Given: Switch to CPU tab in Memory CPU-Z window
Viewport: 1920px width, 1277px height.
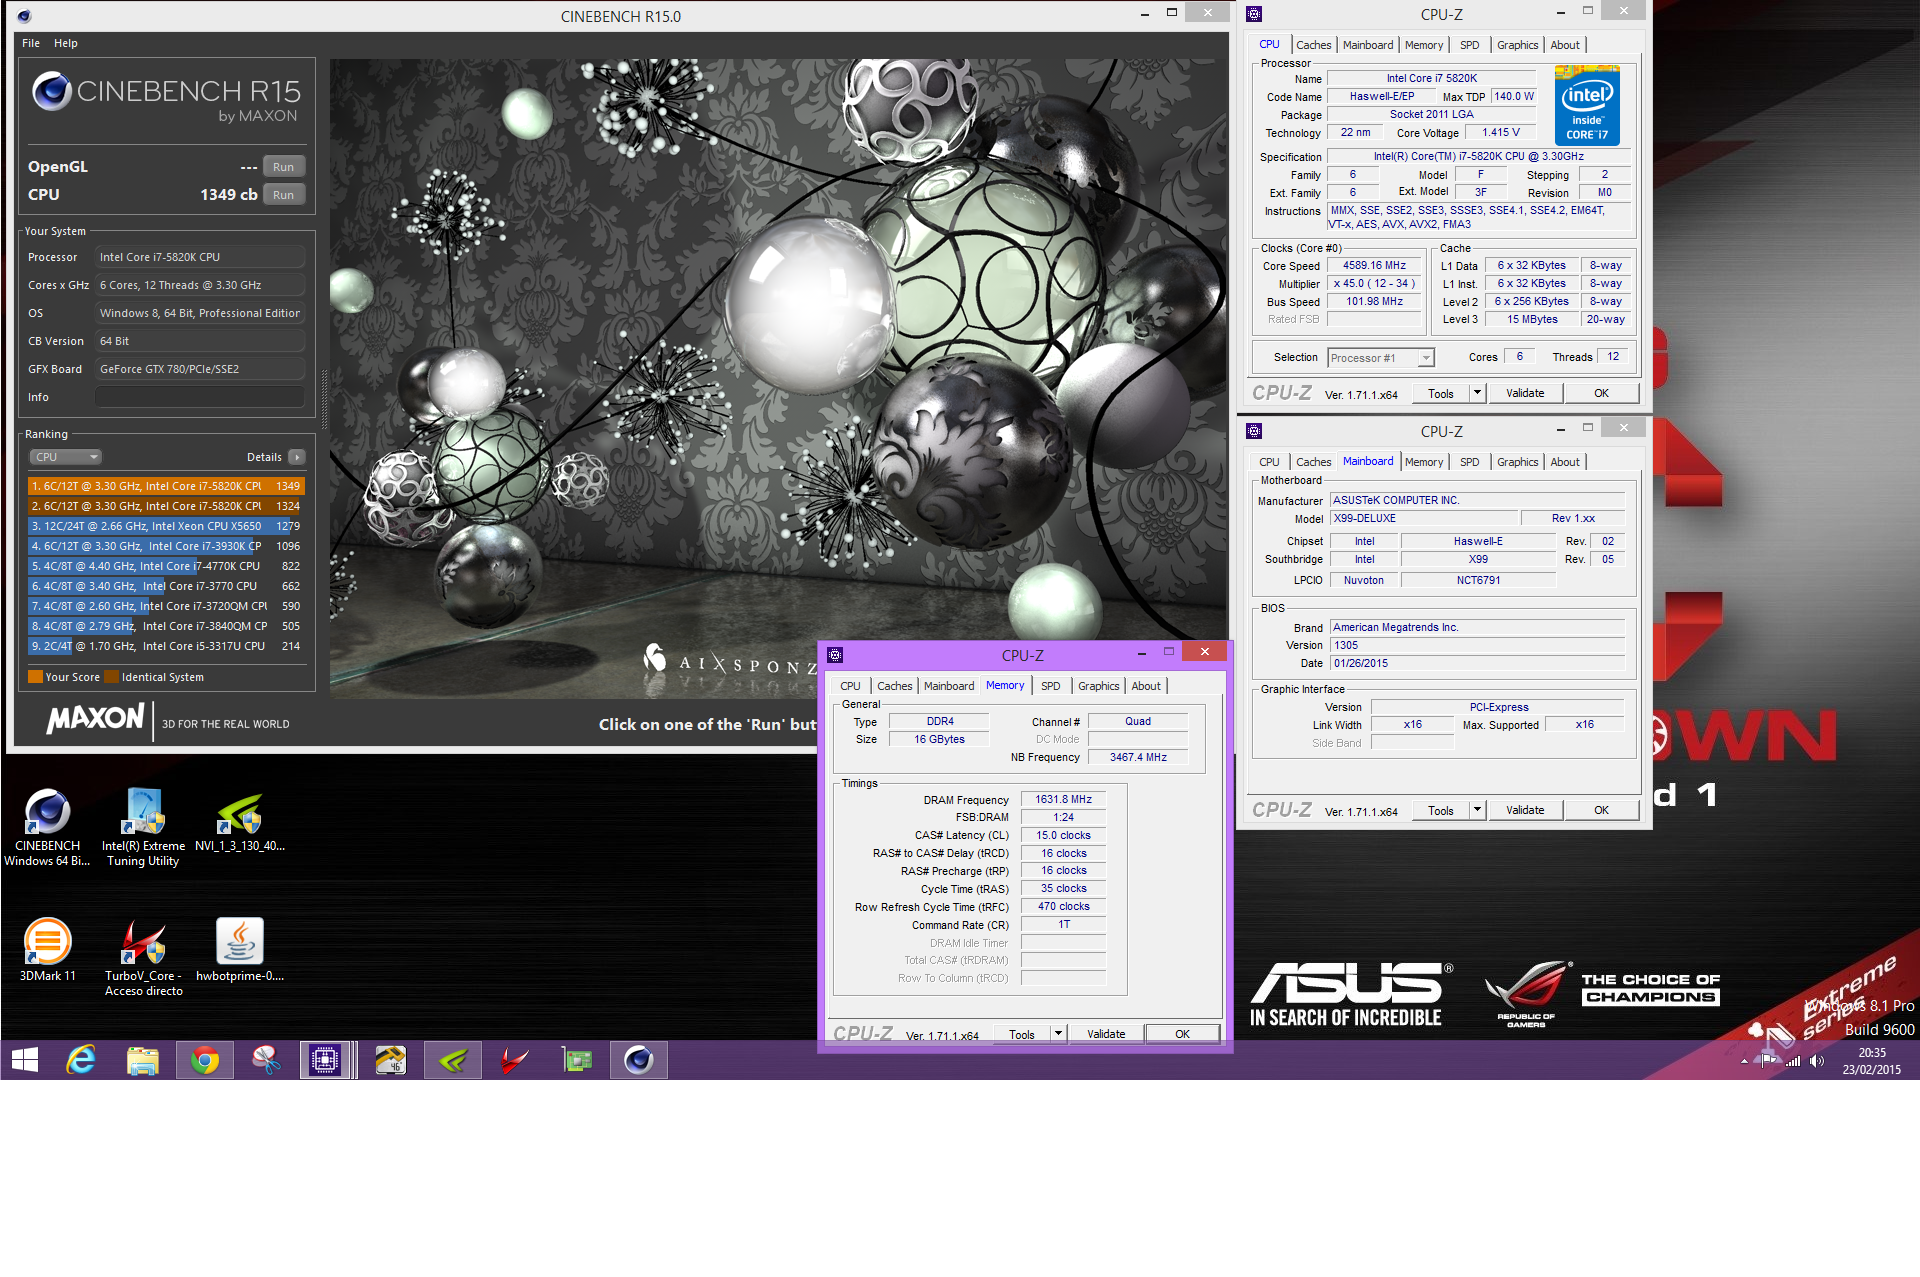Looking at the screenshot, I should click(x=850, y=686).
